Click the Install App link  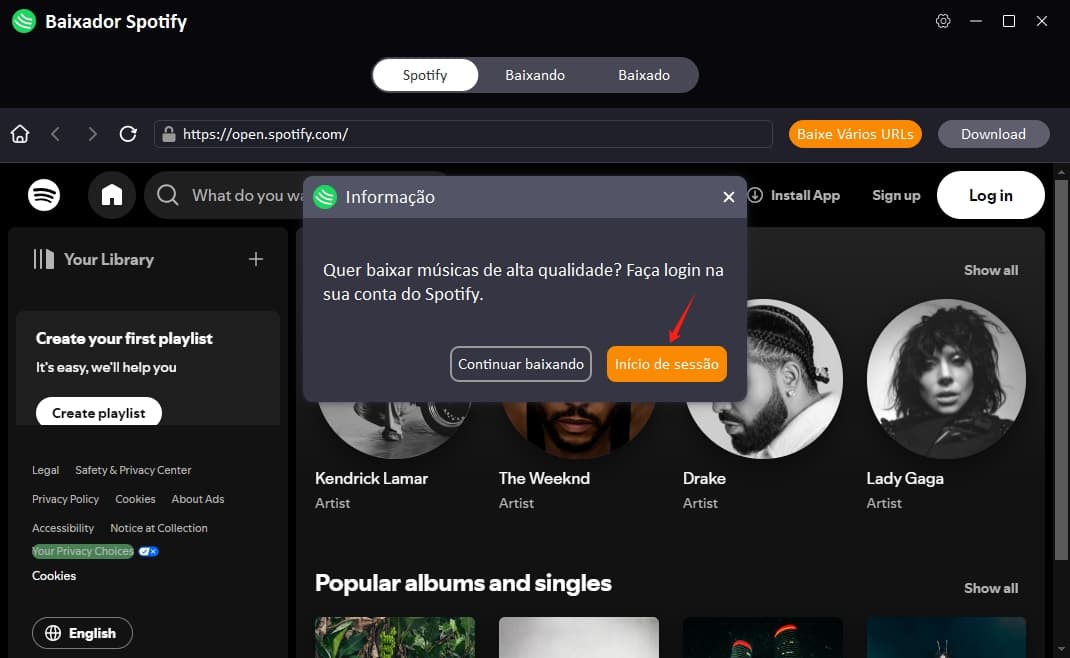pos(794,195)
